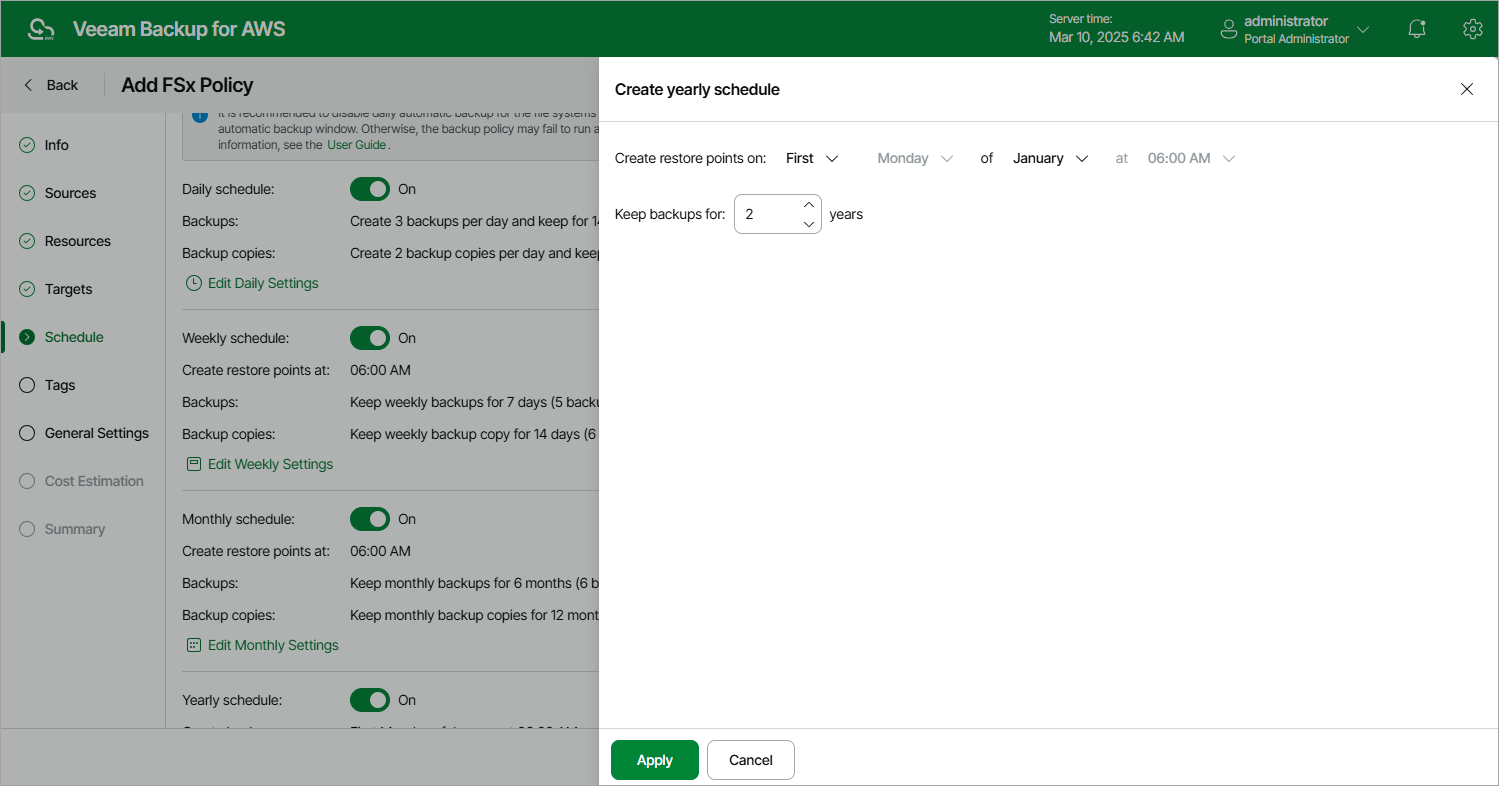Disable the Daily schedule toggle

point(370,189)
